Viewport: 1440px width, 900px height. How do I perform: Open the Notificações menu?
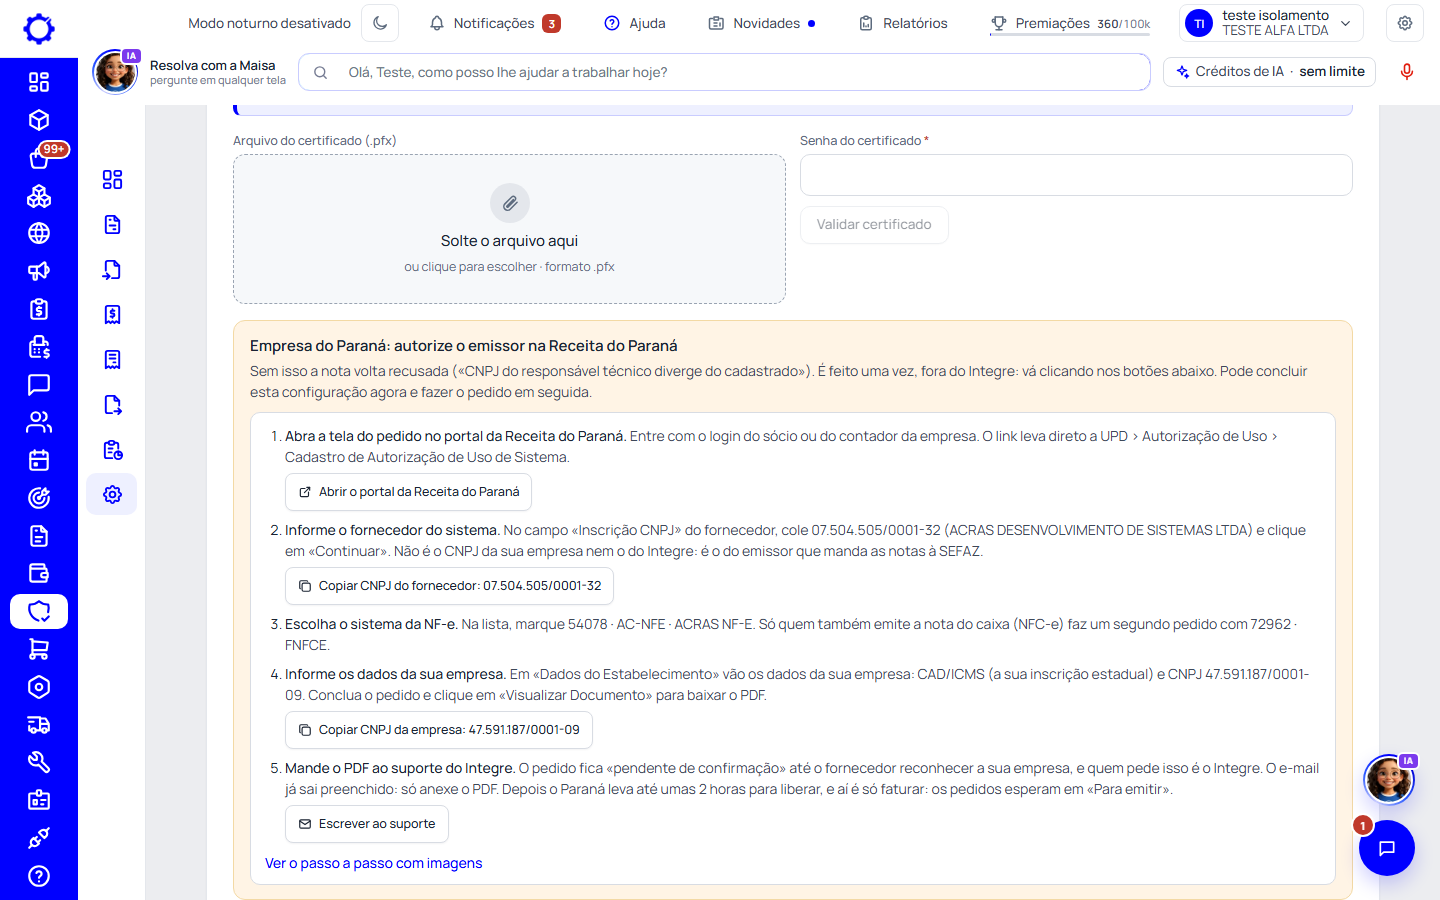click(x=495, y=23)
